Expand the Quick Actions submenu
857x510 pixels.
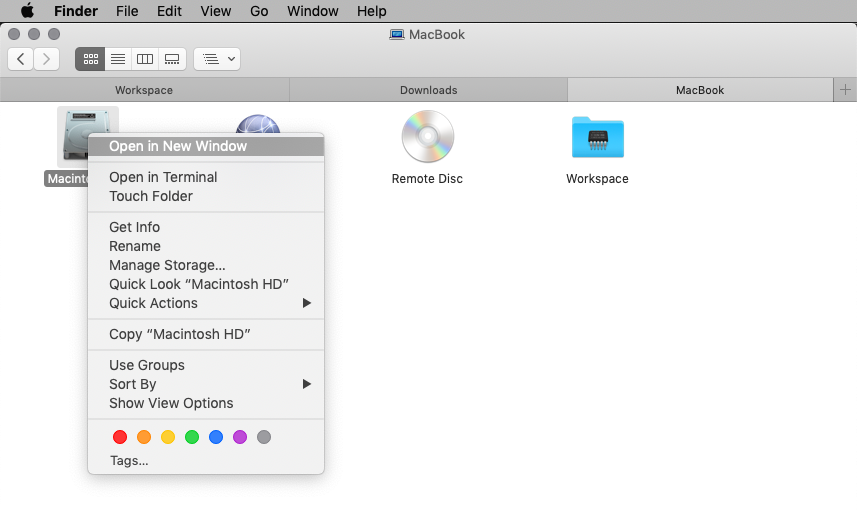[206, 303]
